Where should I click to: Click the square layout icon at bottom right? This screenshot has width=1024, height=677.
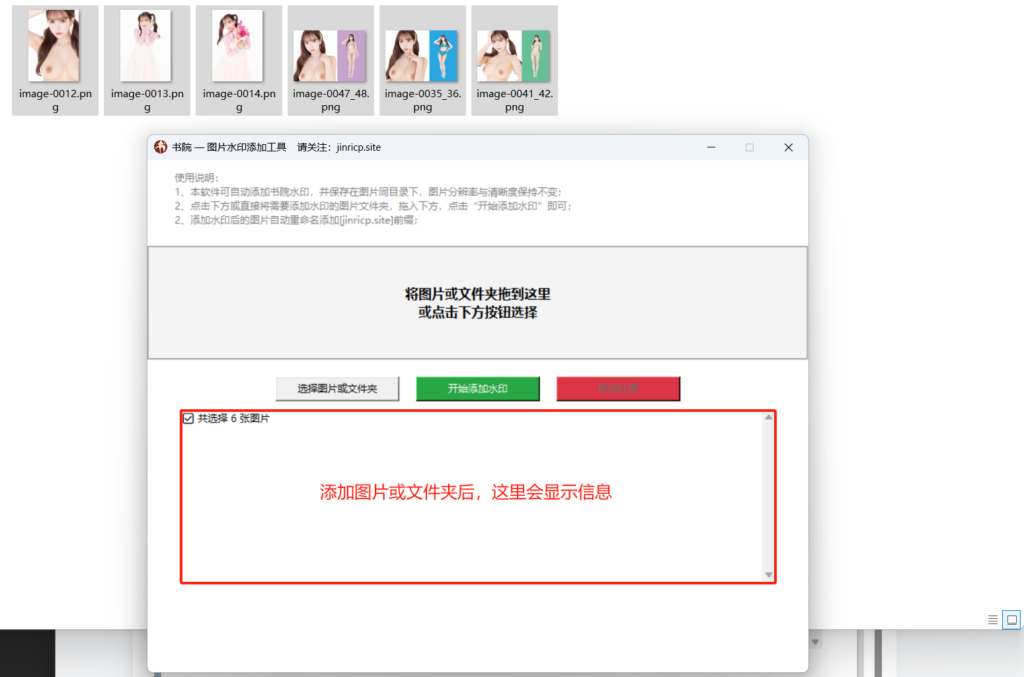[x=1008, y=619]
